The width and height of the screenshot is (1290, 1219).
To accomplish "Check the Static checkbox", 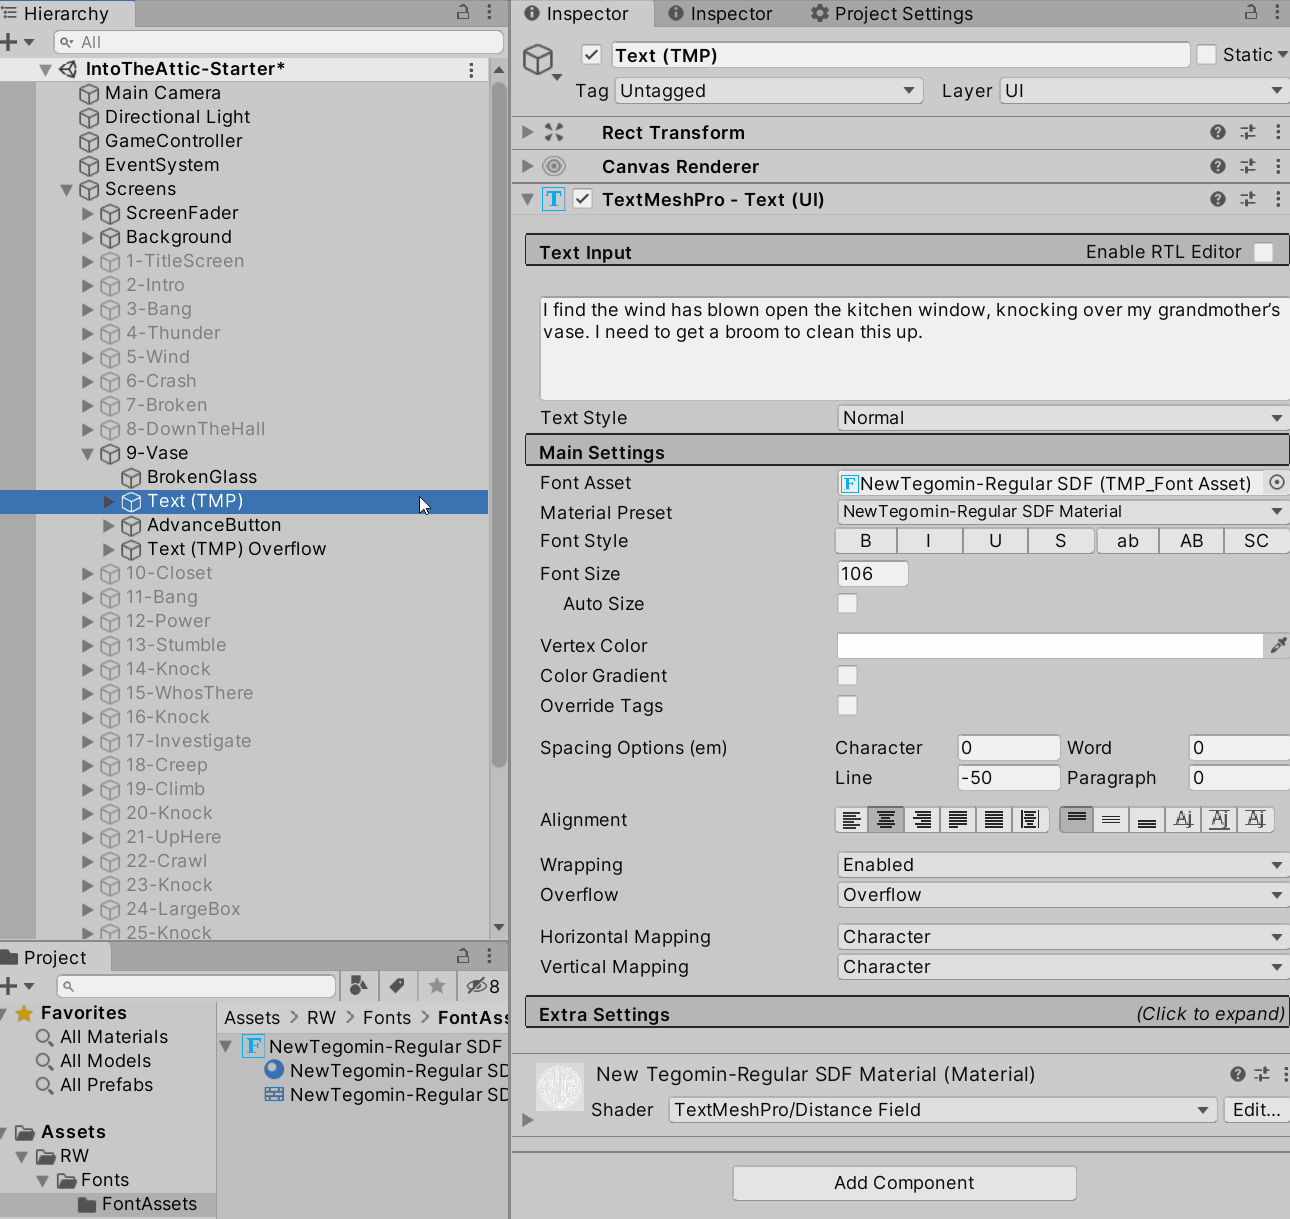I will pyautogui.click(x=1207, y=55).
